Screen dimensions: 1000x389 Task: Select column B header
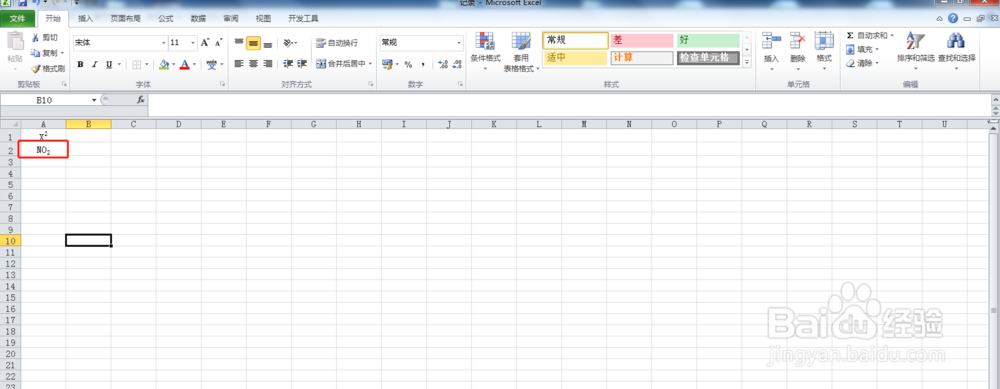(x=89, y=124)
